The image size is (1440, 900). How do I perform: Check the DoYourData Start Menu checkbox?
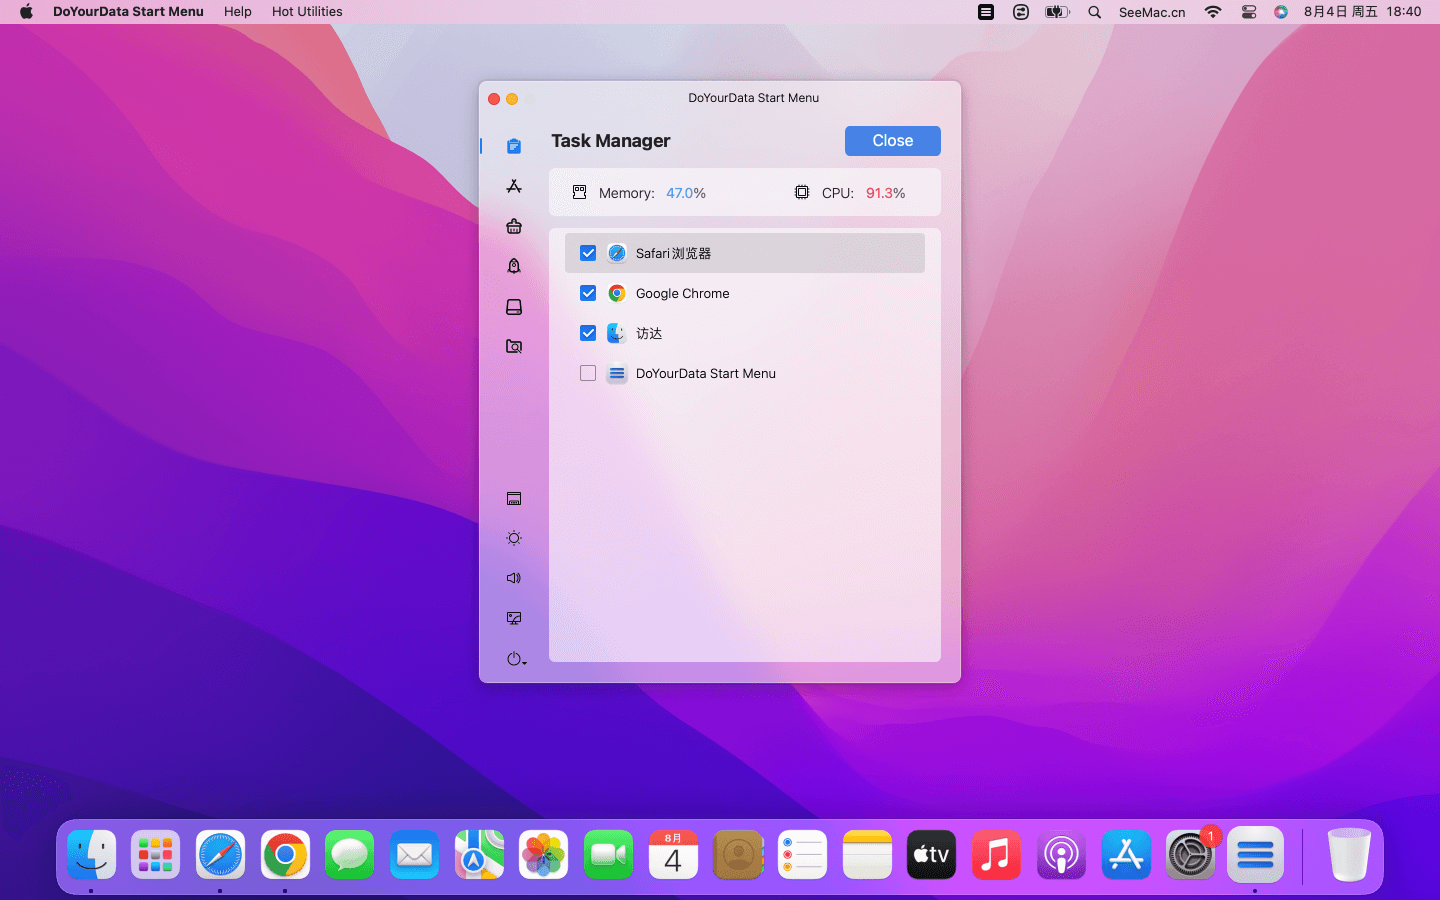click(x=588, y=373)
